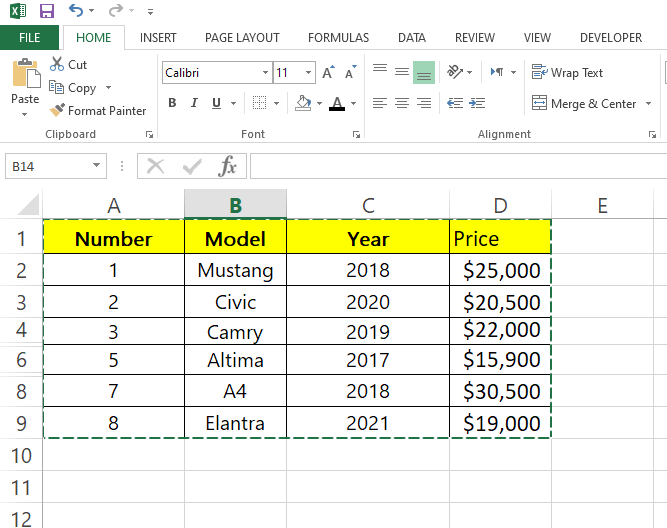
Task: Select row 6 header
Action: 21,360
